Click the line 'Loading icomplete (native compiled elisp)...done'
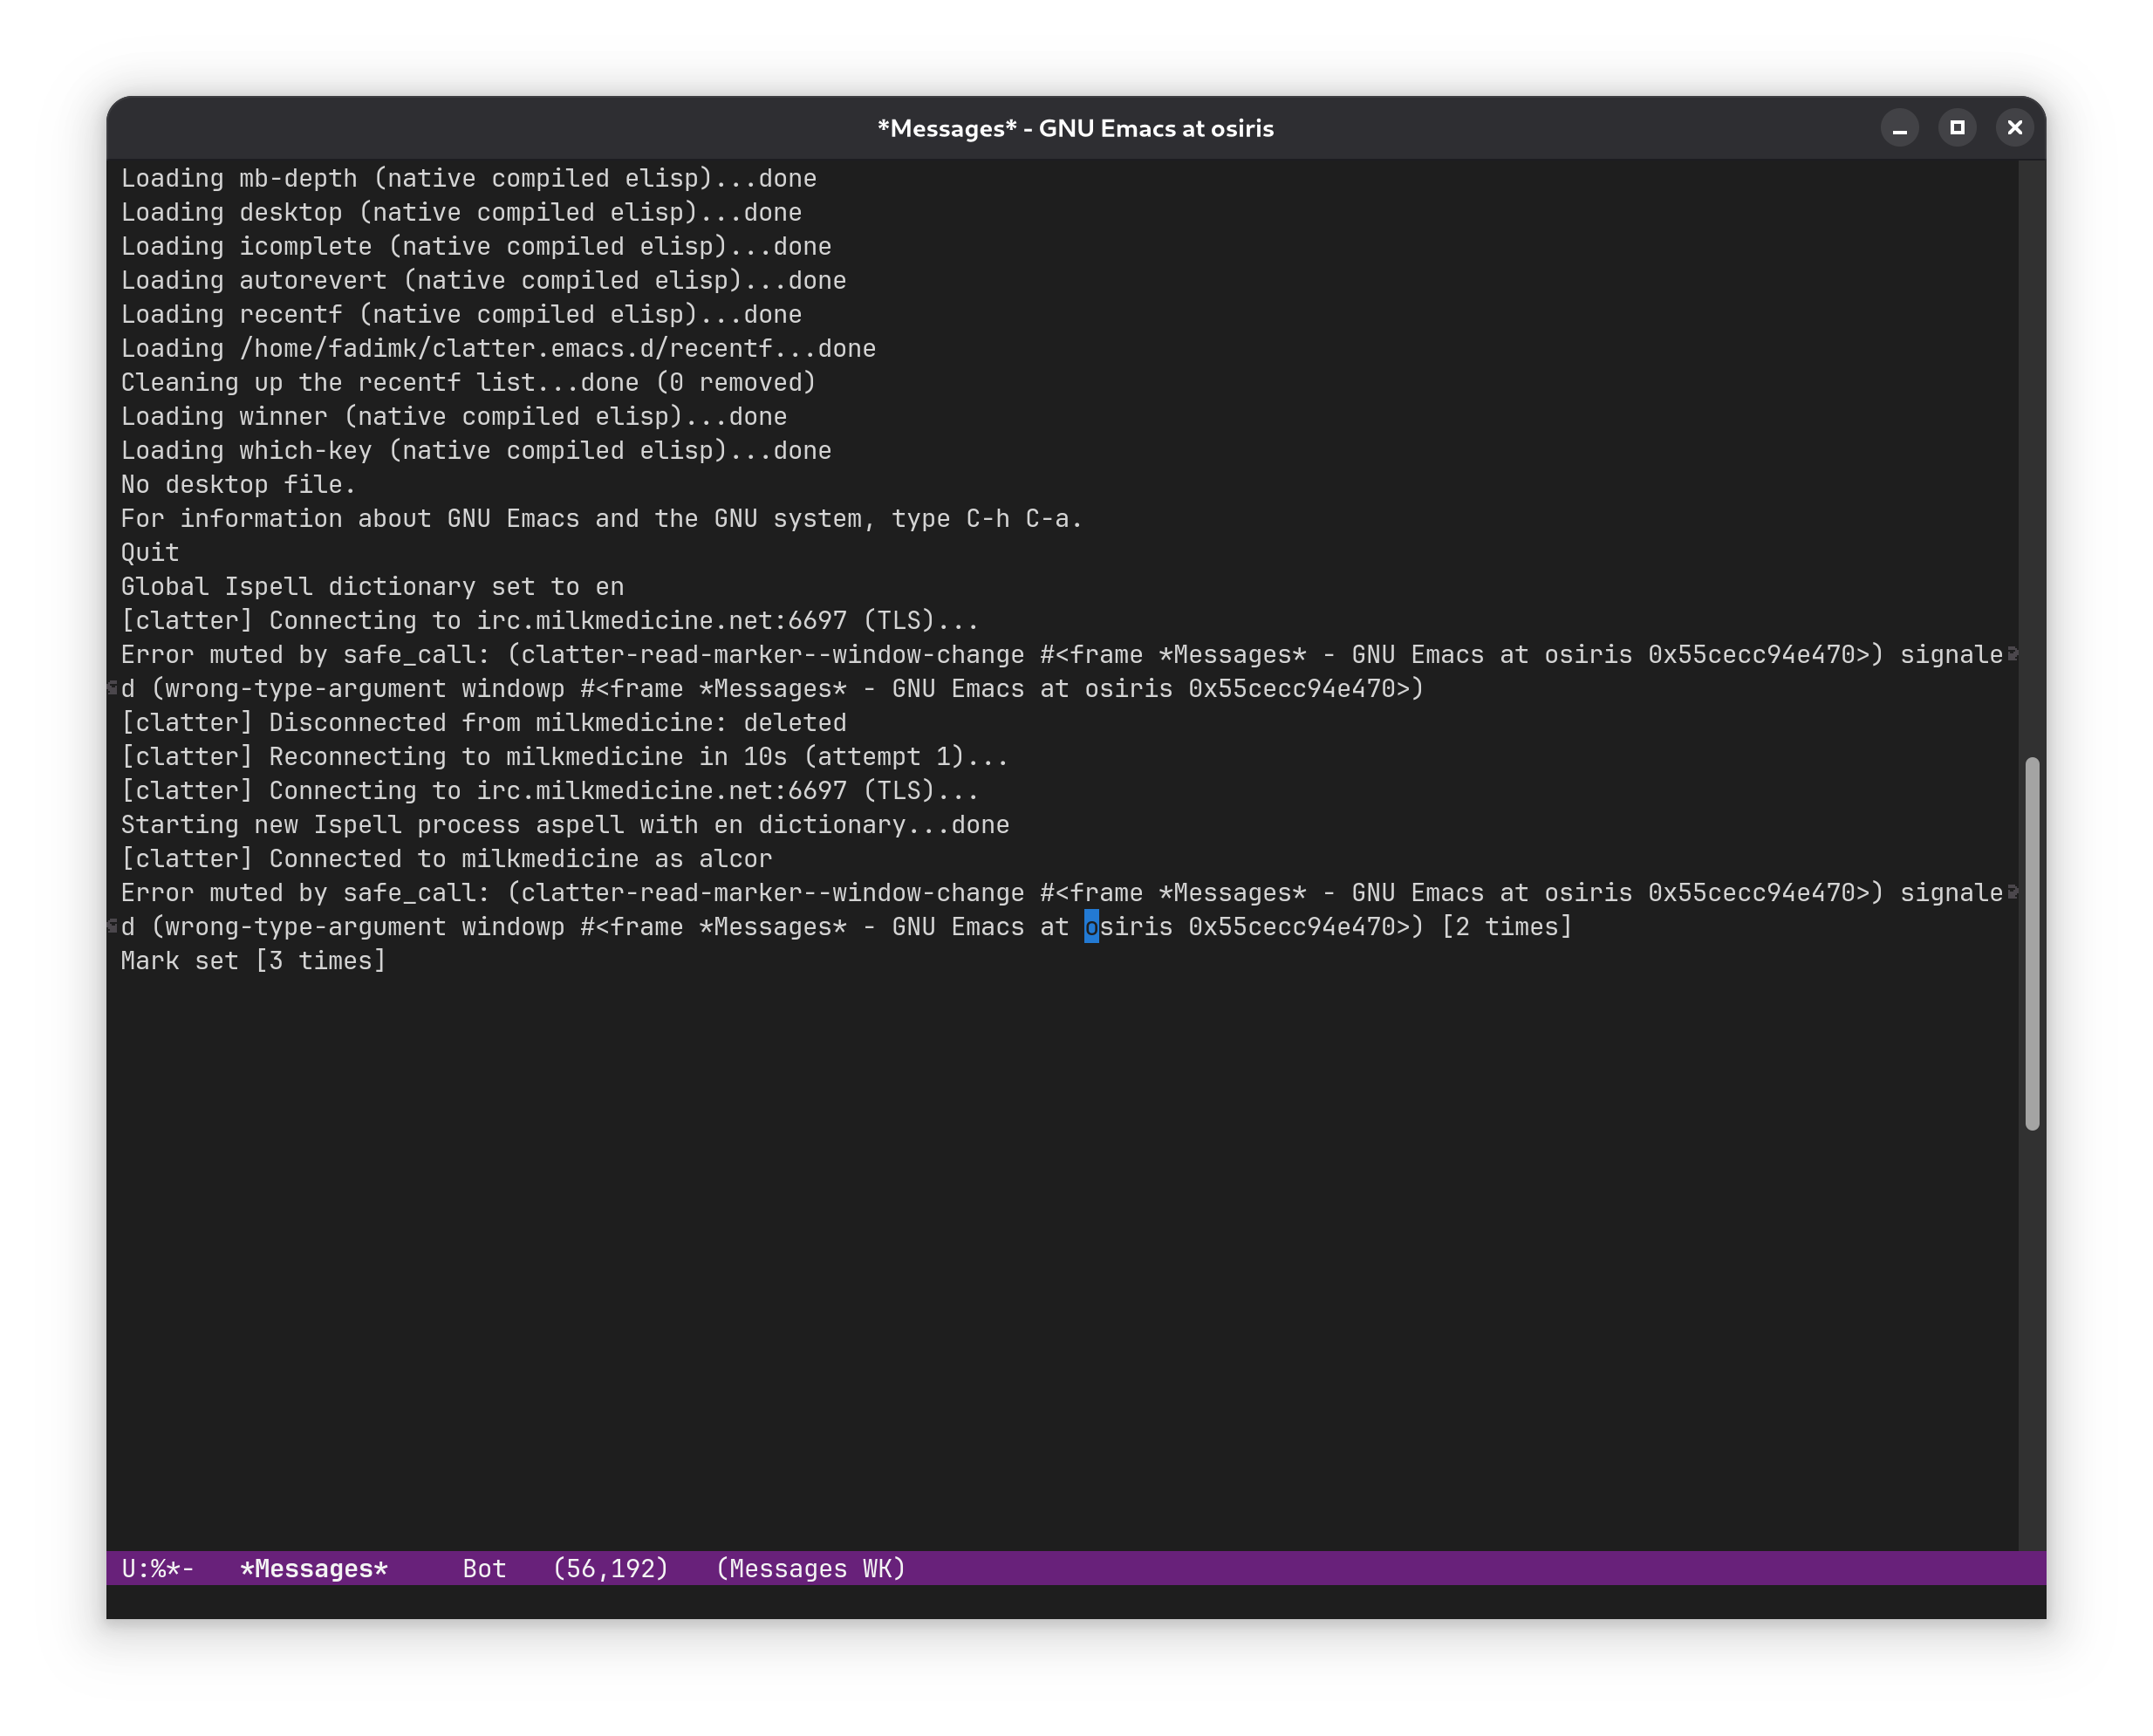Viewport: 2153px width, 1736px height. [x=476, y=246]
